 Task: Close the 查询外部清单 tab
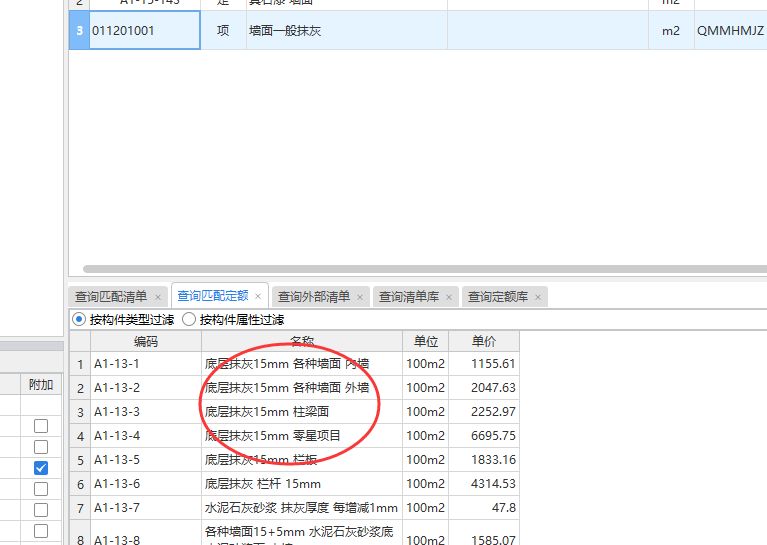point(360,297)
